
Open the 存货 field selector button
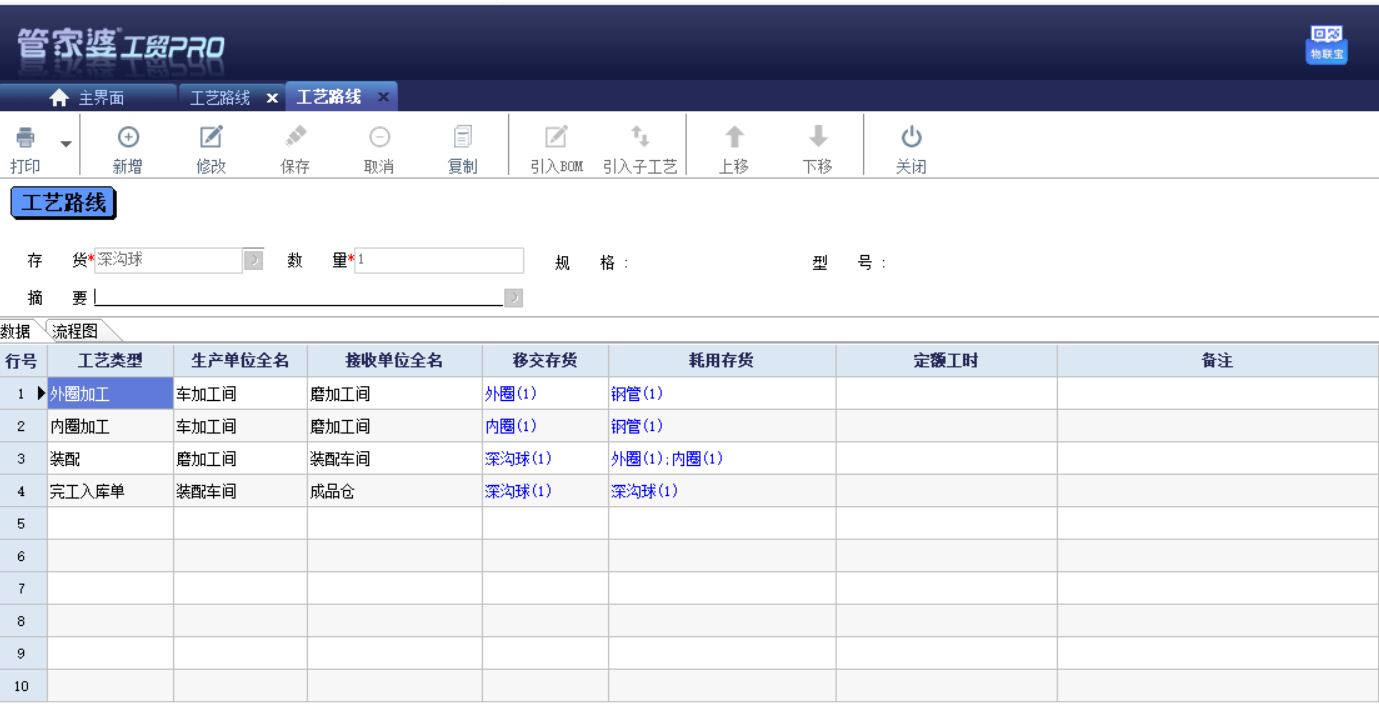coord(254,261)
